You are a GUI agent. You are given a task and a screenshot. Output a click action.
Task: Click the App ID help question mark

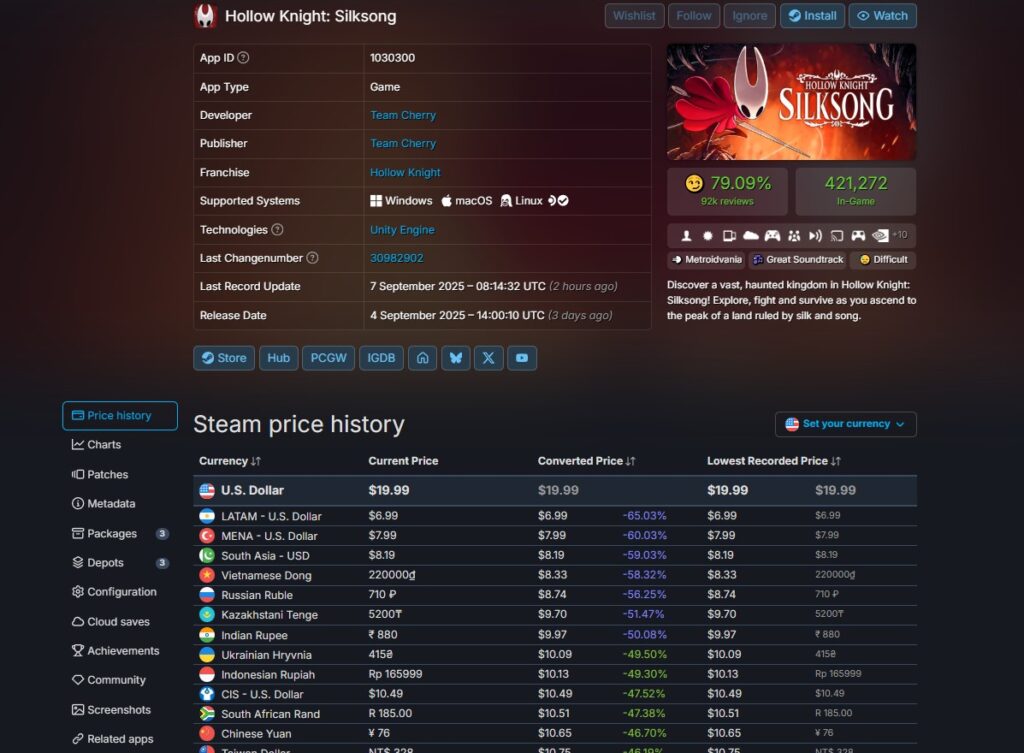[x=243, y=57]
